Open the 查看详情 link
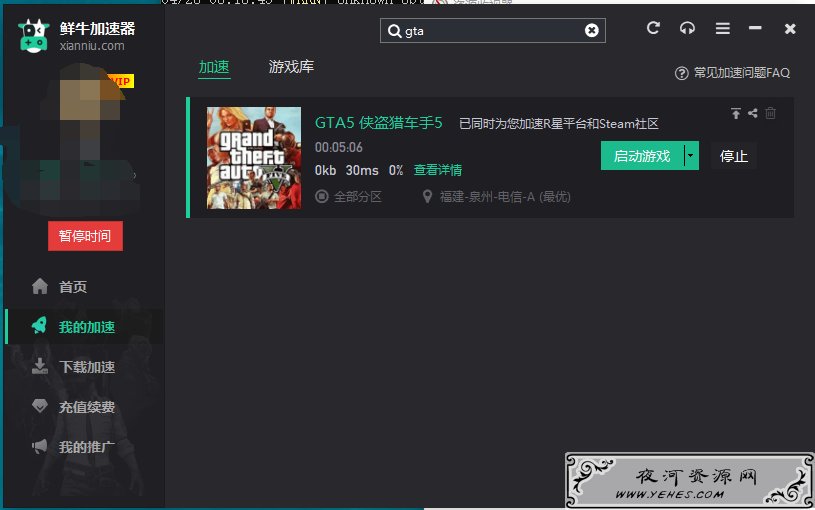 (438, 170)
